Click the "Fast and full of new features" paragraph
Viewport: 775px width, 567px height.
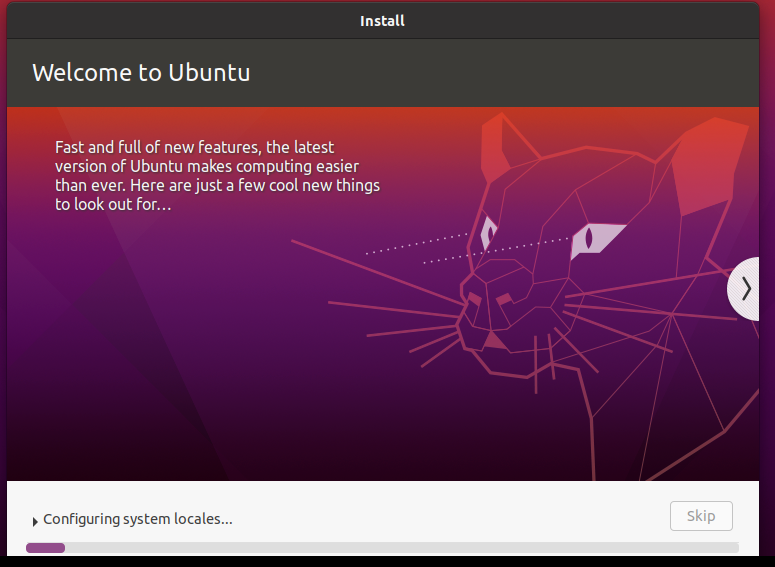click(217, 175)
